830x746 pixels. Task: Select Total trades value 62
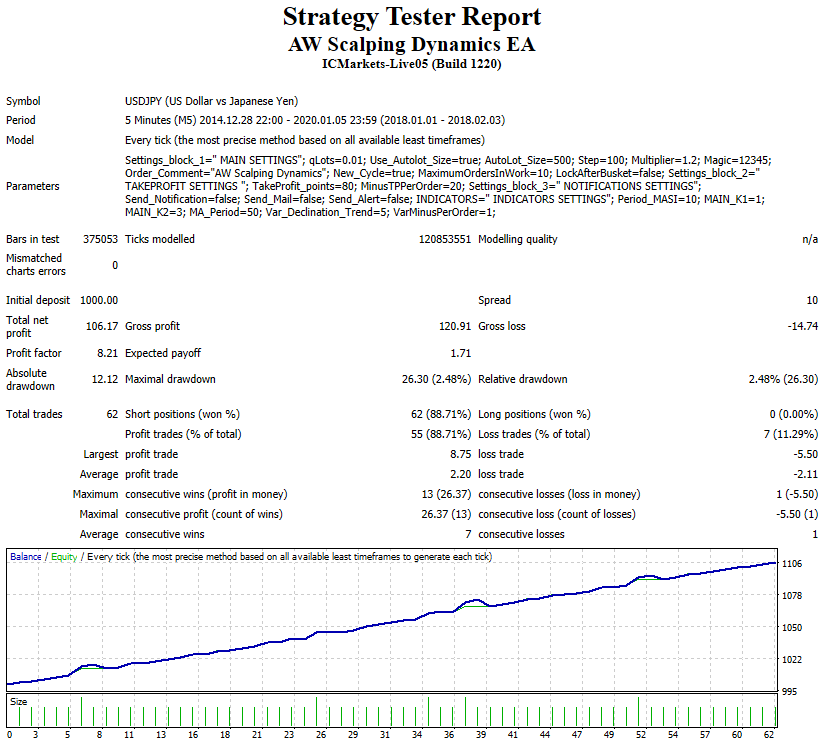[x=112, y=414]
